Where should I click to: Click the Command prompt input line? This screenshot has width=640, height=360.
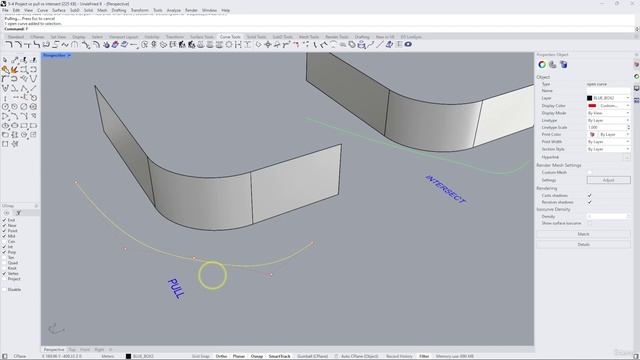[318, 29]
